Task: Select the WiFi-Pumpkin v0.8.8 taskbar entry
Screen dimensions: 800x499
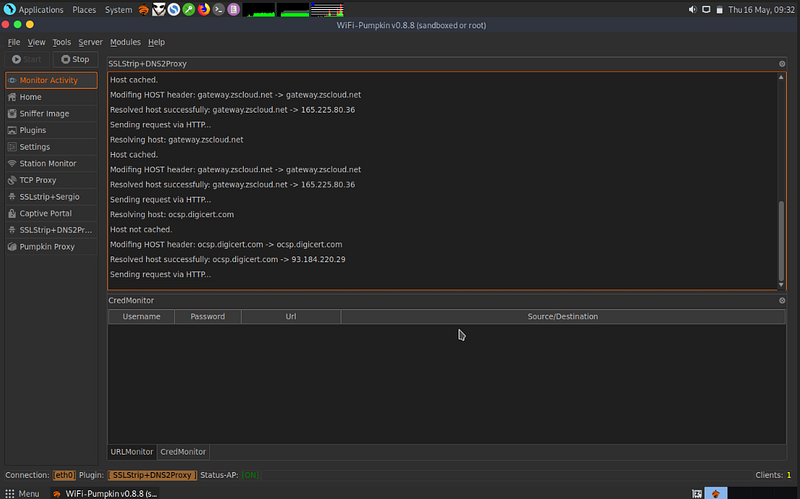Action: click(105, 493)
